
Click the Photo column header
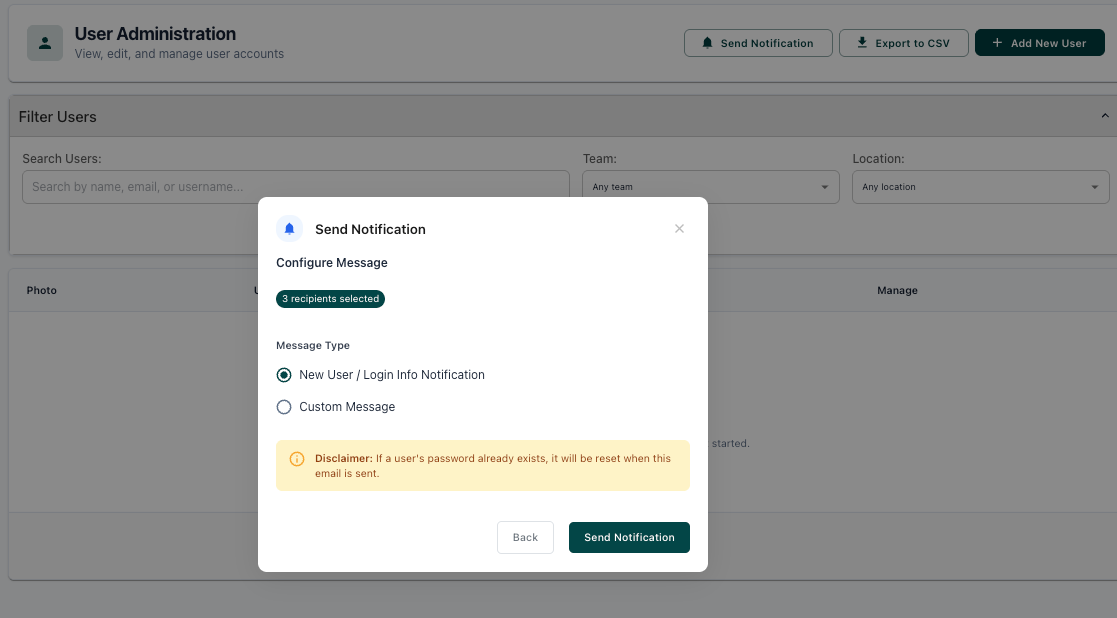[x=41, y=290]
